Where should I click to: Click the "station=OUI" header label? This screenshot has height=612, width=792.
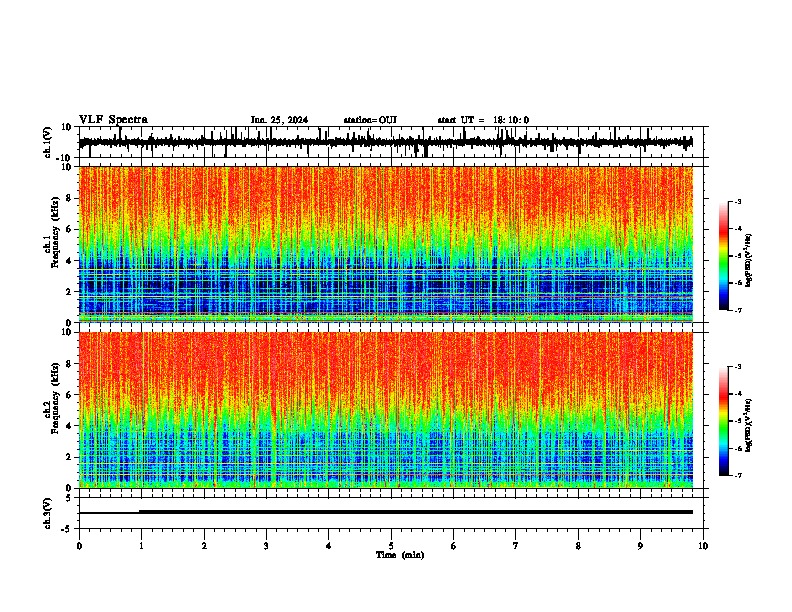[370, 120]
